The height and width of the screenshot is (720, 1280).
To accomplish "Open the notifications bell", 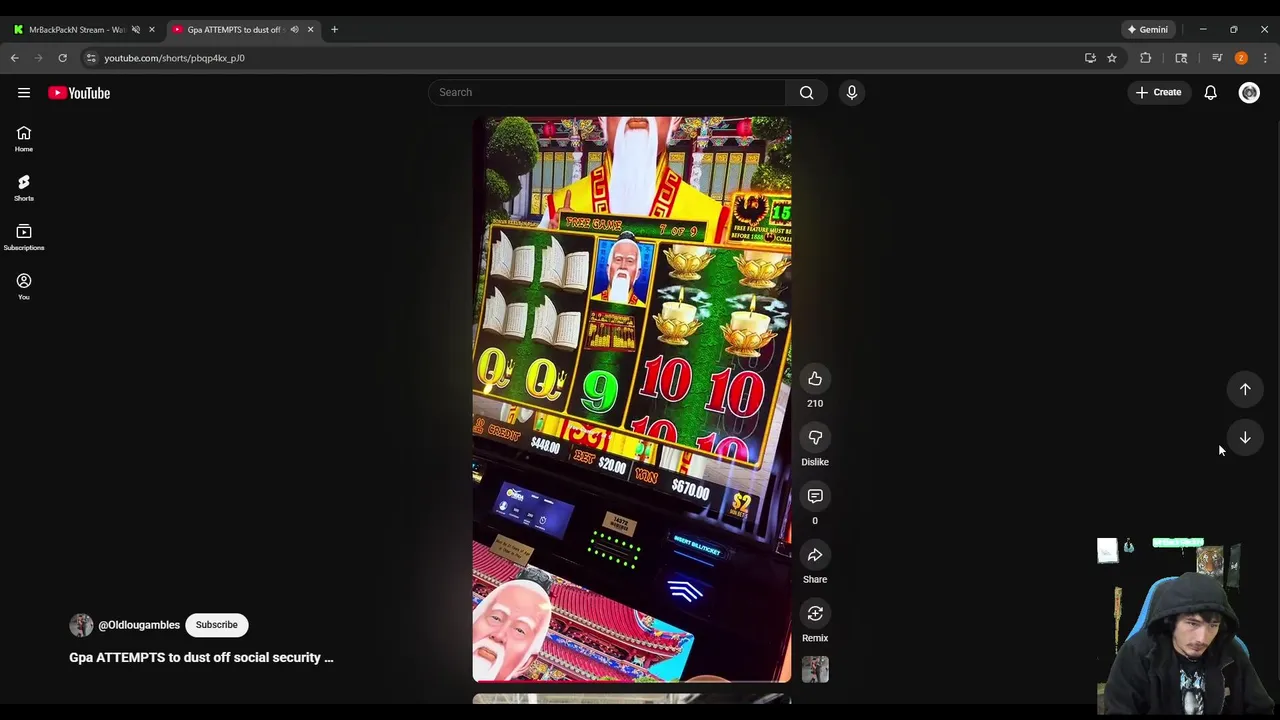I will [x=1211, y=92].
